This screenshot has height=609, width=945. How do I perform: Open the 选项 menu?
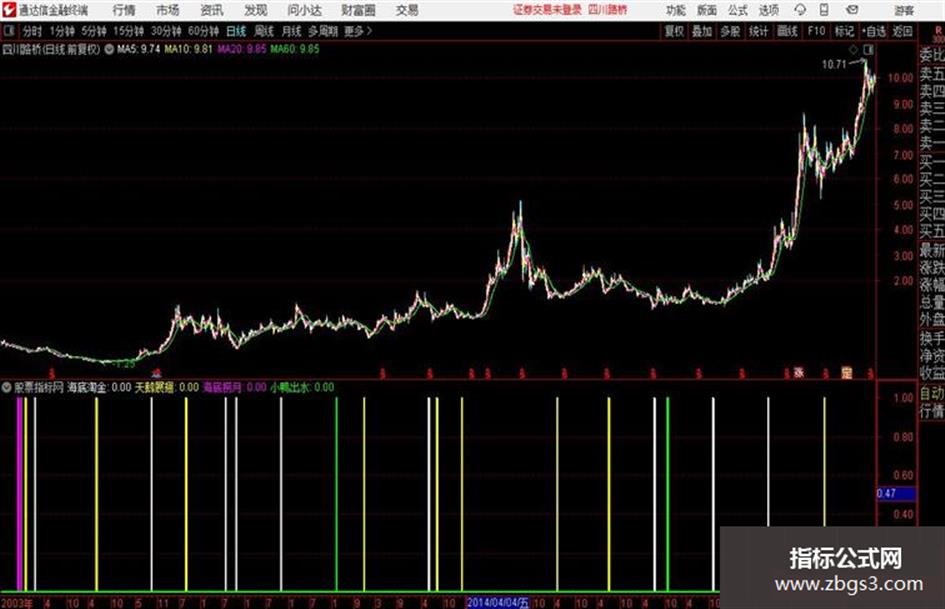[768, 10]
